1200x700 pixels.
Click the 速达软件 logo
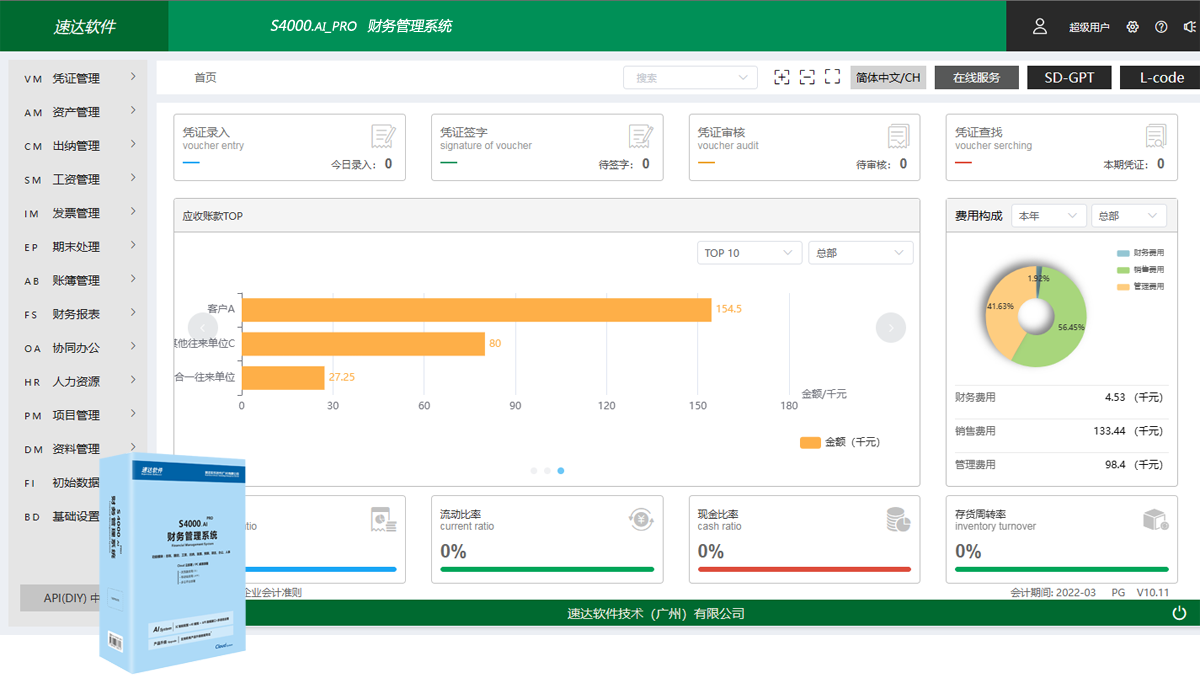pos(84,27)
